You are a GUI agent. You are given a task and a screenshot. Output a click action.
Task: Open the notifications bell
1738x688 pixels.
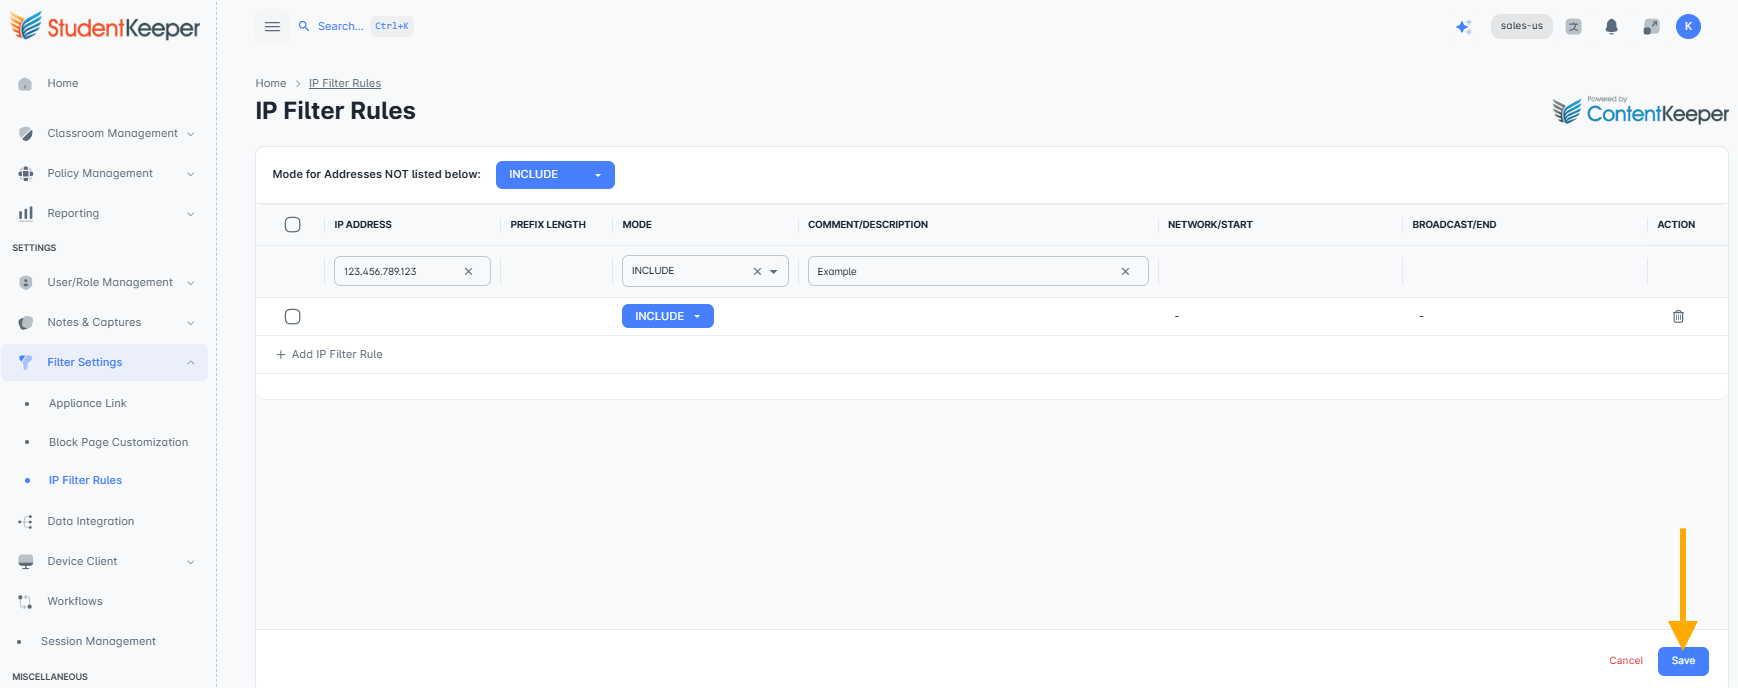tap(1611, 27)
